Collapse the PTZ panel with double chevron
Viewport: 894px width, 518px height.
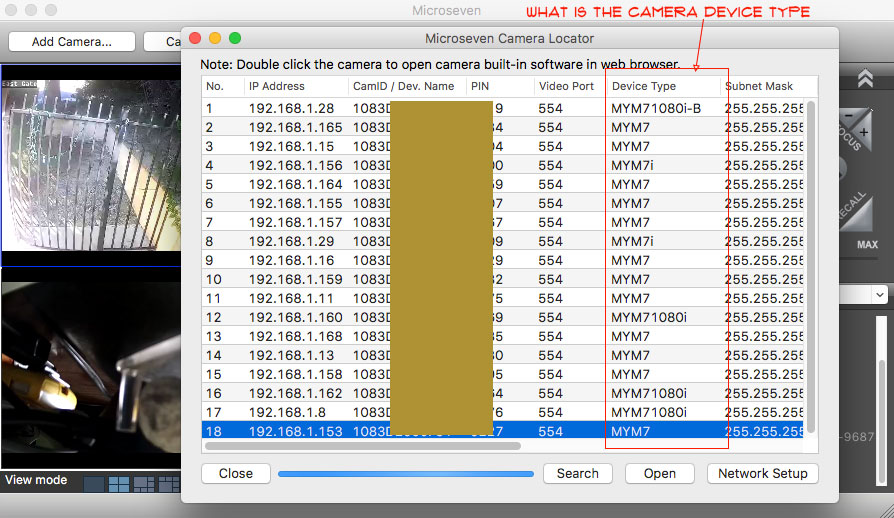pyautogui.click(x=865, y=78)
